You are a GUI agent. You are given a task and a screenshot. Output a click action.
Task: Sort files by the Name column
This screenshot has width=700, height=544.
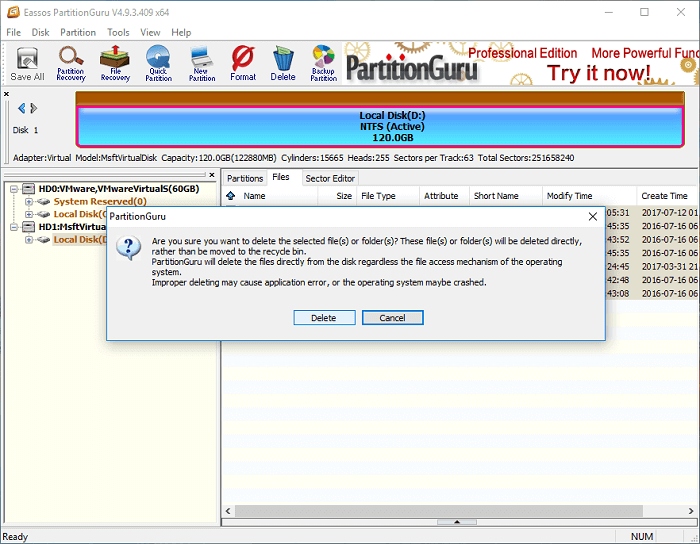[254, 196]
